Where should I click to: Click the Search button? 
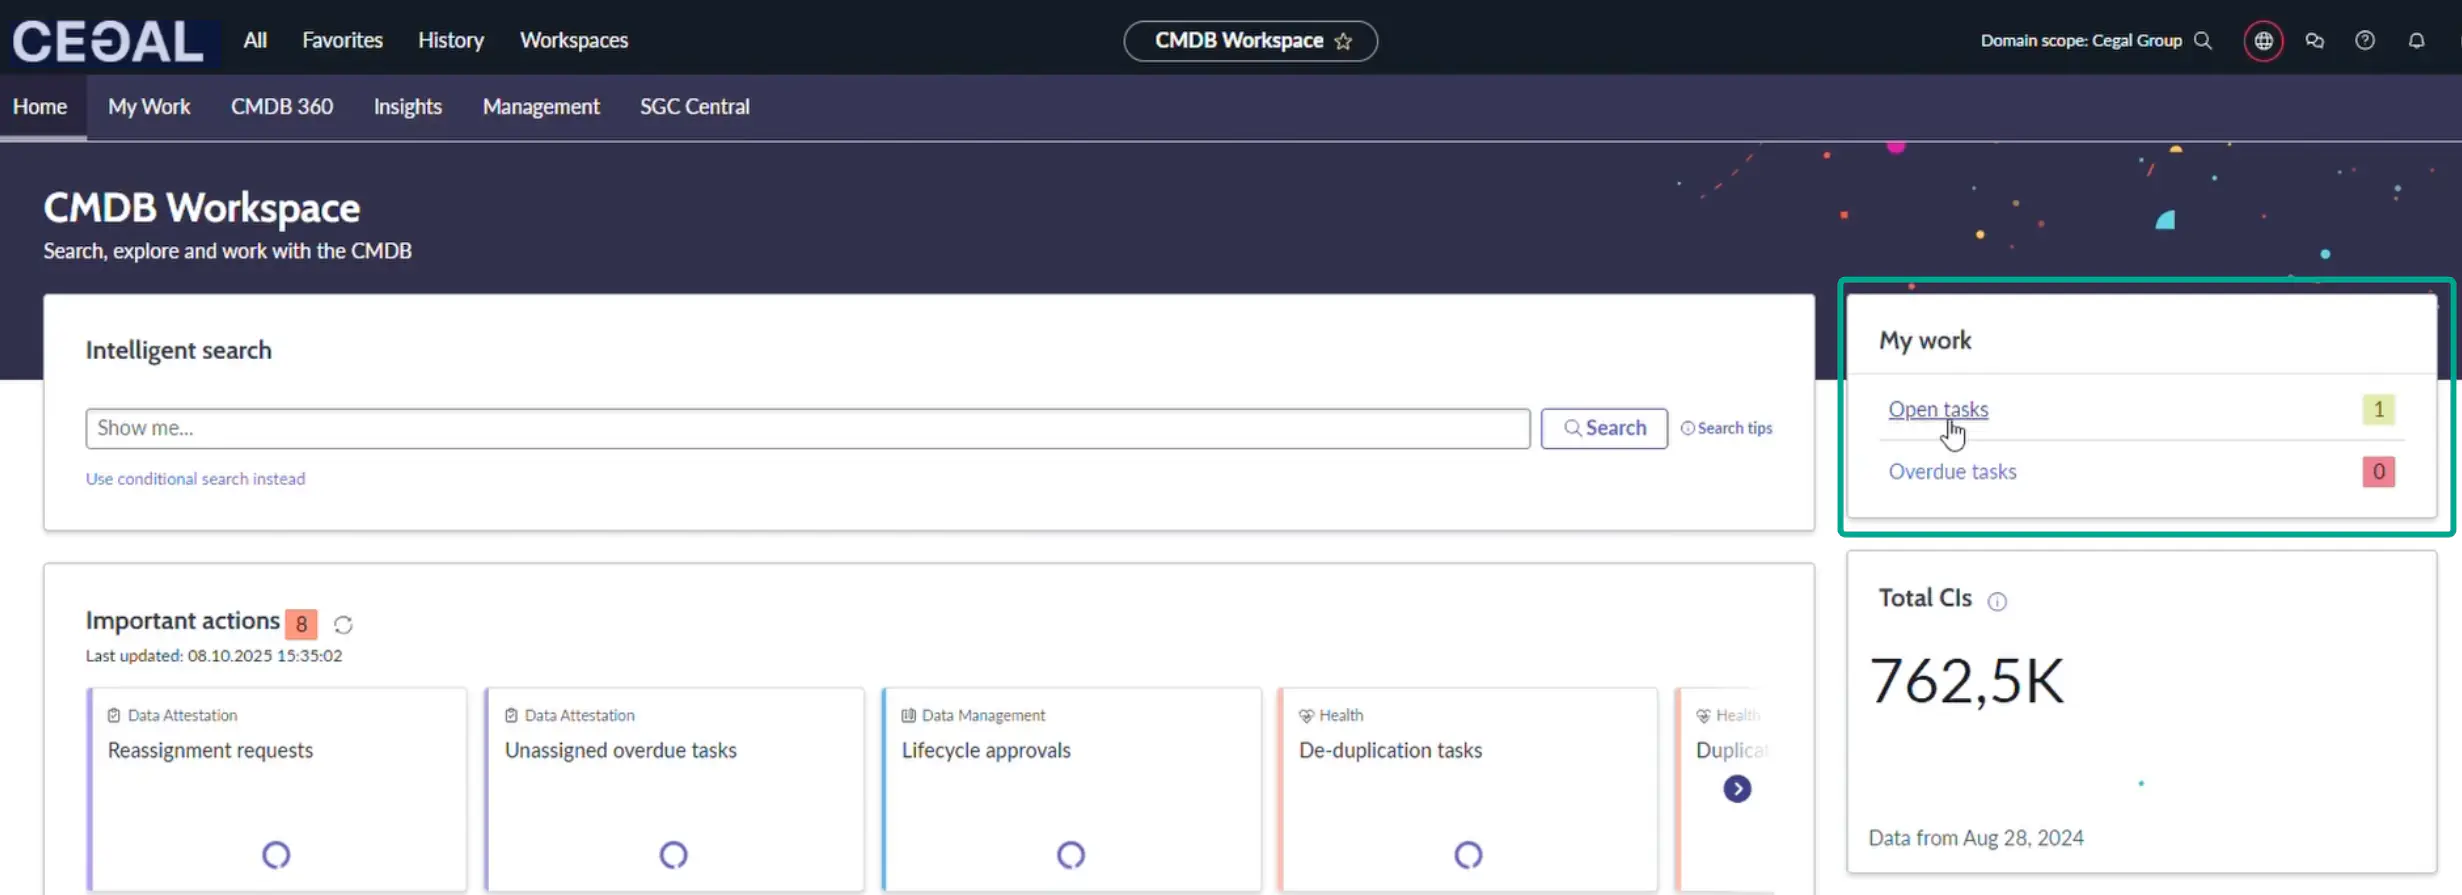click(1603, 428)
